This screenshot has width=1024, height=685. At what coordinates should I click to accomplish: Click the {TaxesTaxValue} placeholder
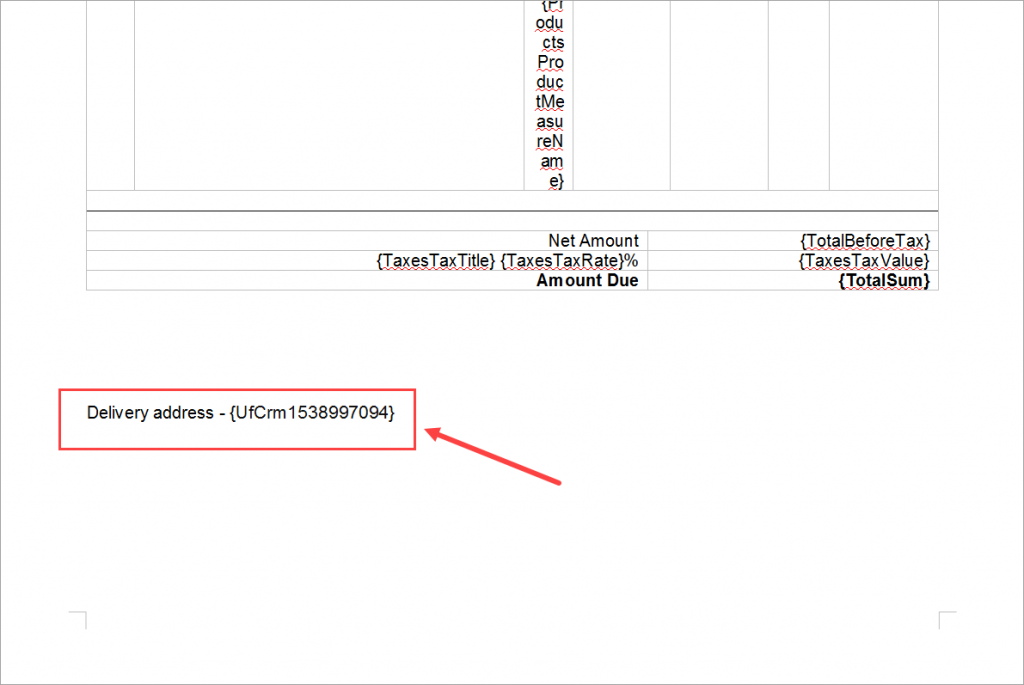863,261
